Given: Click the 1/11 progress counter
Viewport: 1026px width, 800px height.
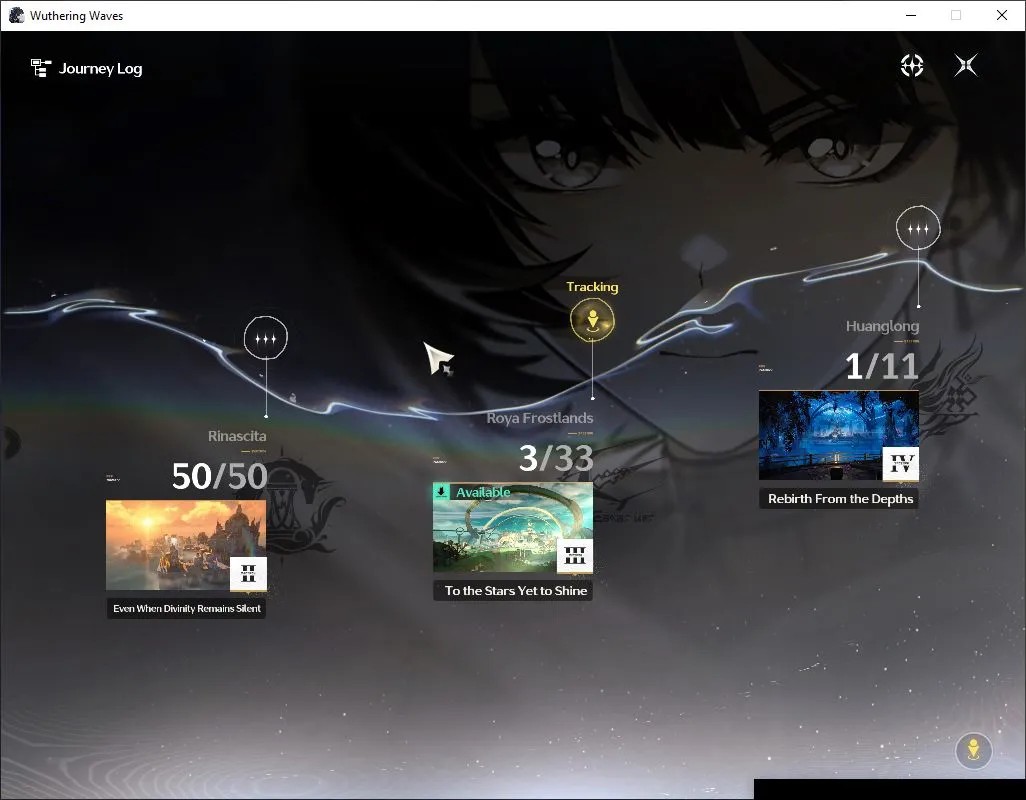Looking at the screenshot, I should click(881, 366).
